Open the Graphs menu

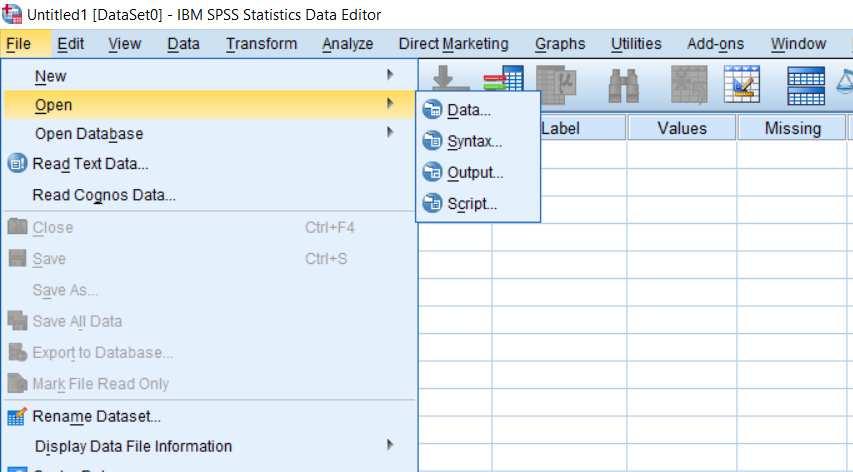[560, 44]
